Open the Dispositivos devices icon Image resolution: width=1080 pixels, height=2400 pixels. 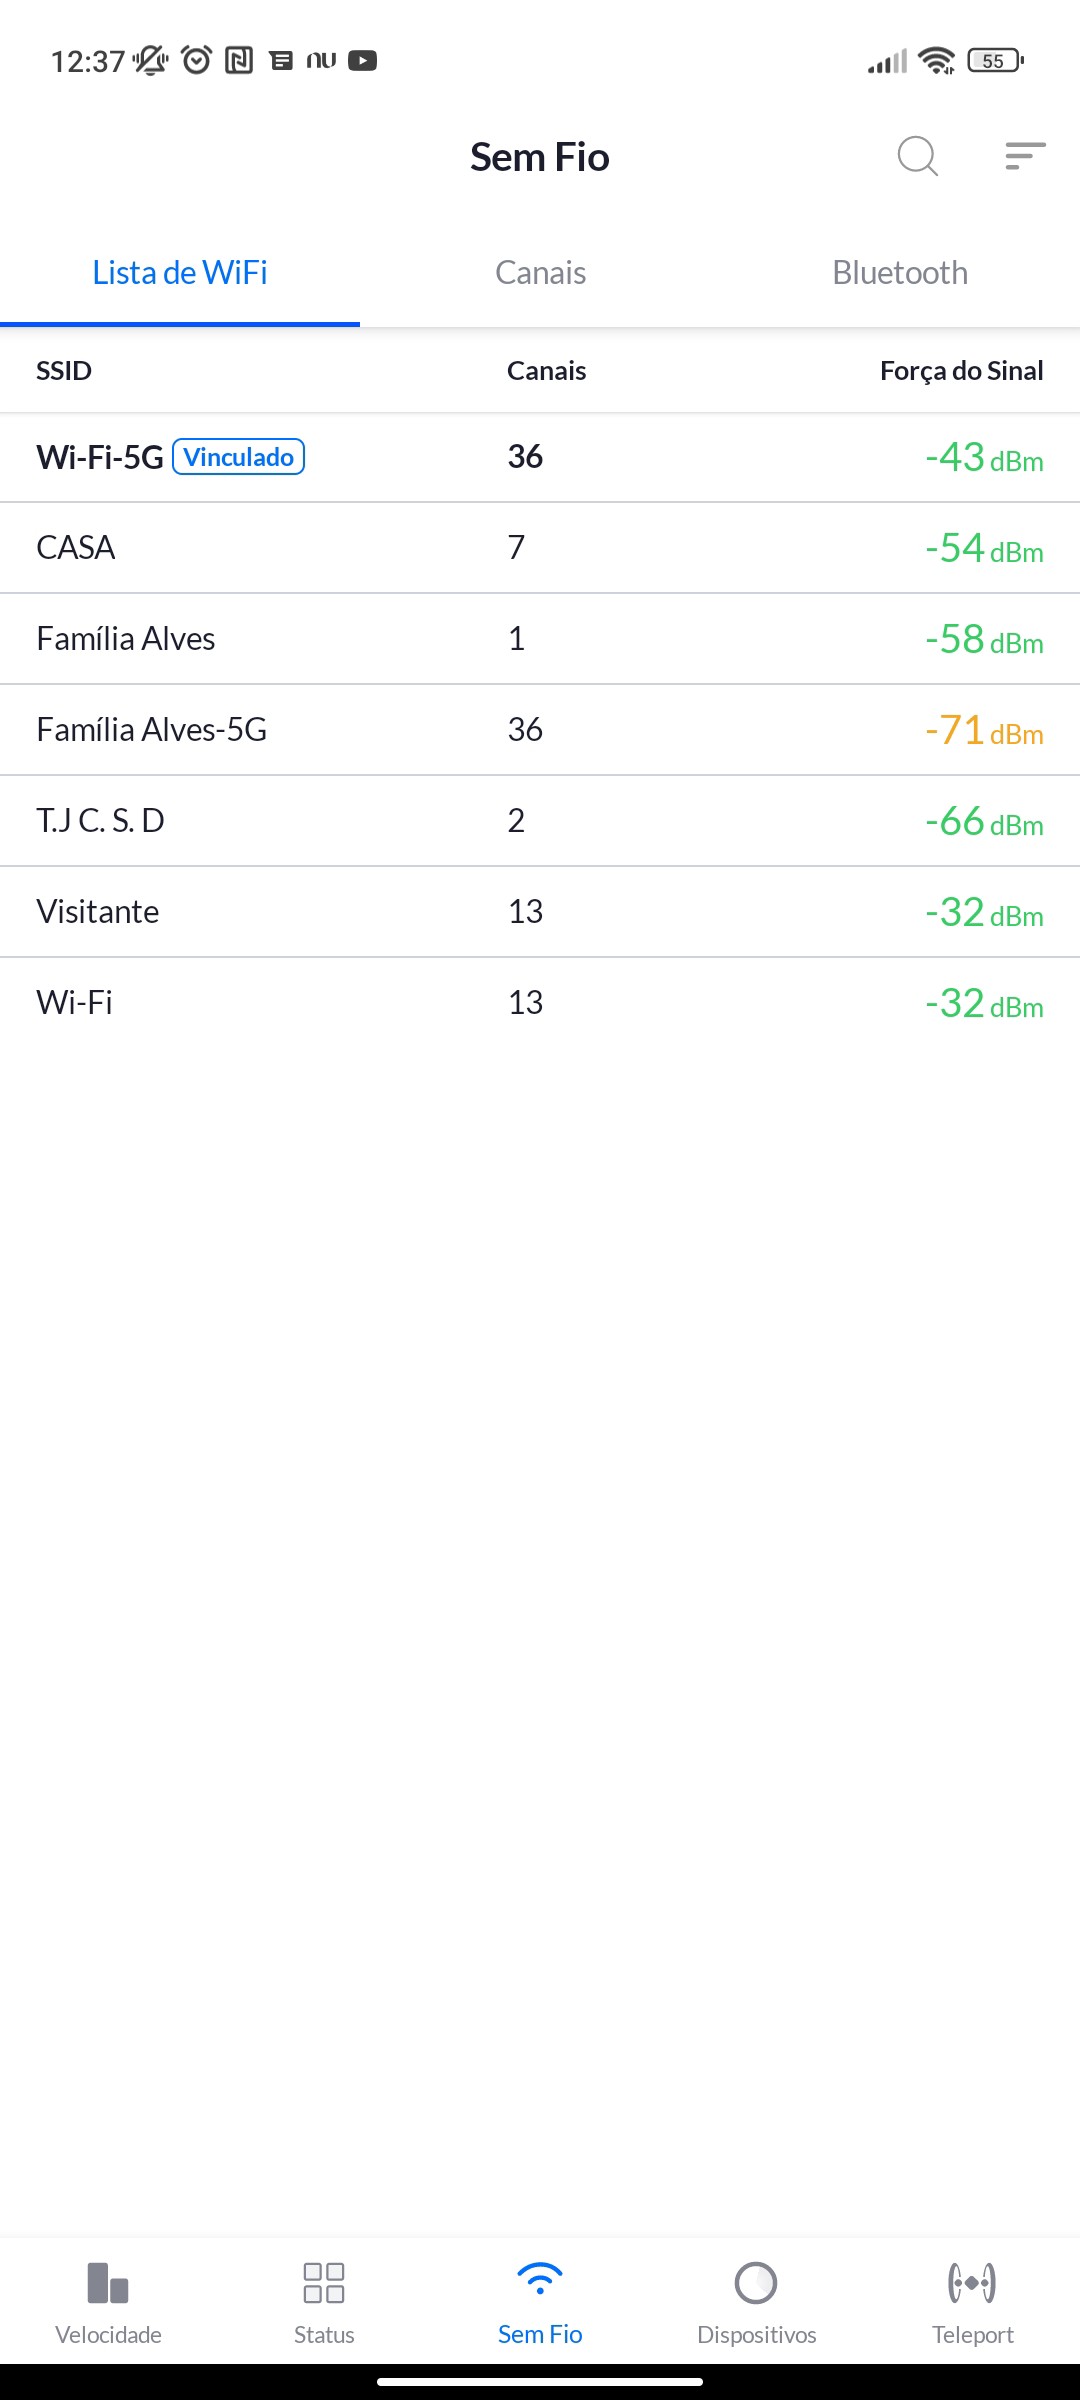pos(756,2284)
